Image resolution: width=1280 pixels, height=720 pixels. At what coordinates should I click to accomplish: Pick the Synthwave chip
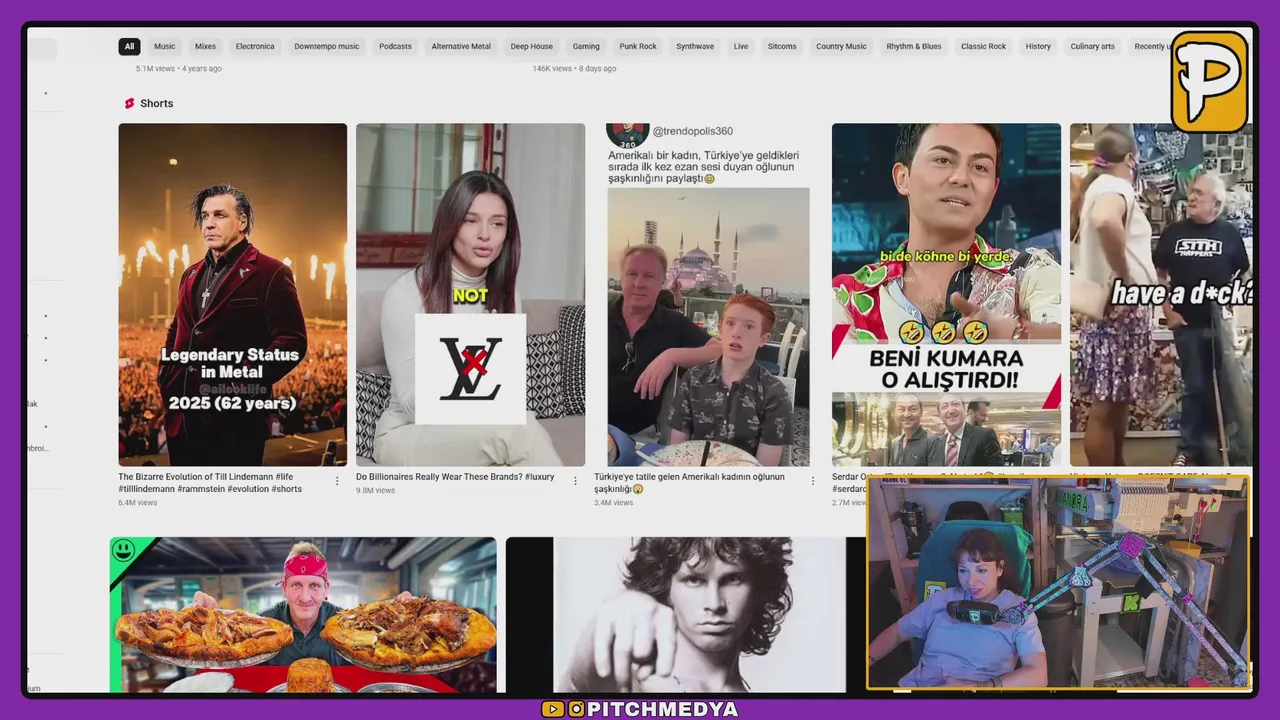[695, 46]
